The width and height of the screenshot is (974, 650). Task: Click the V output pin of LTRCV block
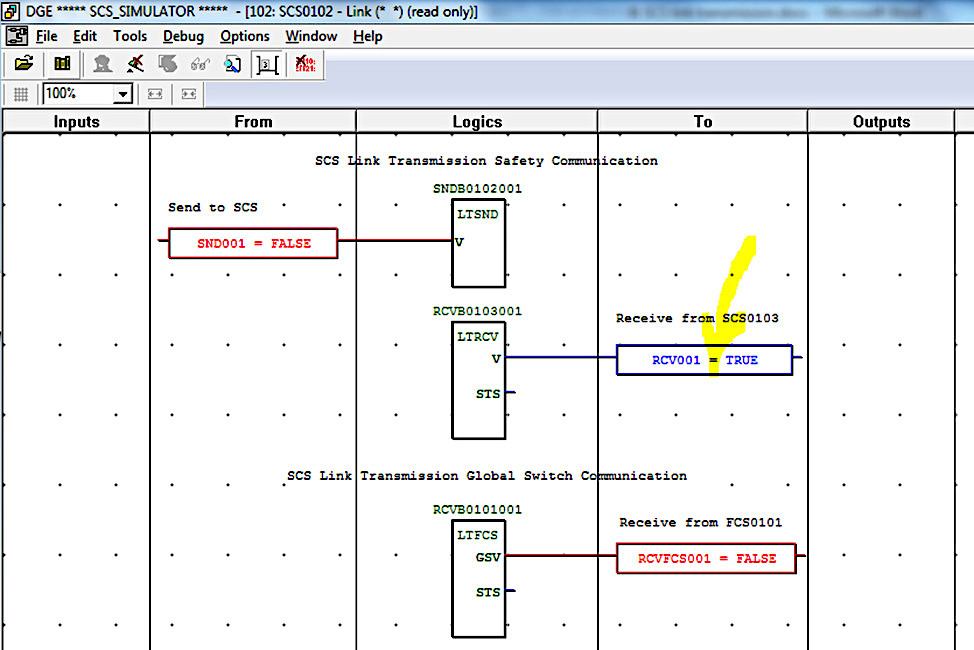(496, 359)
